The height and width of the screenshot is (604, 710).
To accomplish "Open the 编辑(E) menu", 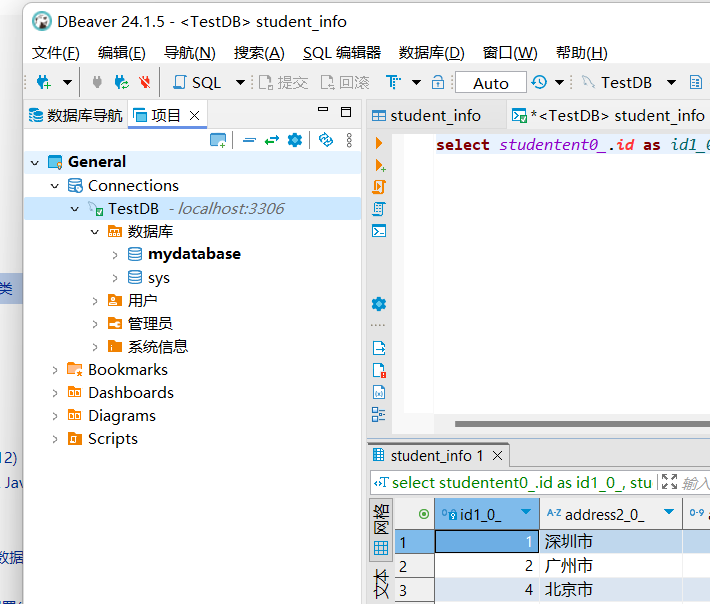I will click(122, 53).
